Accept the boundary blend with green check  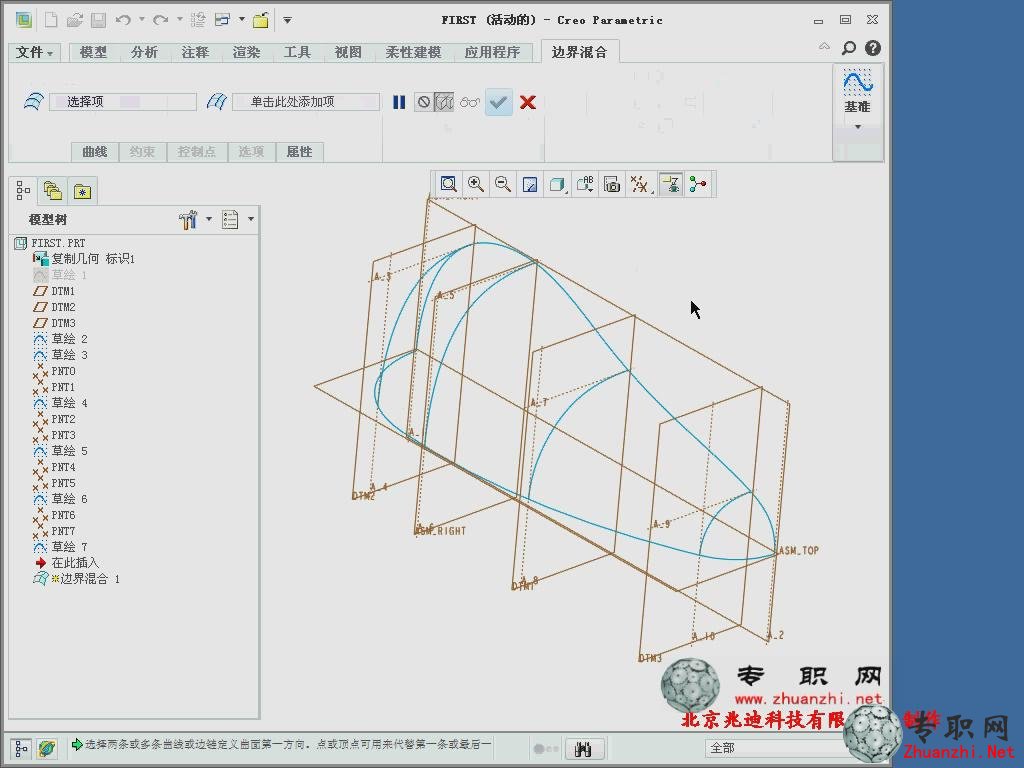click(498, 103)
